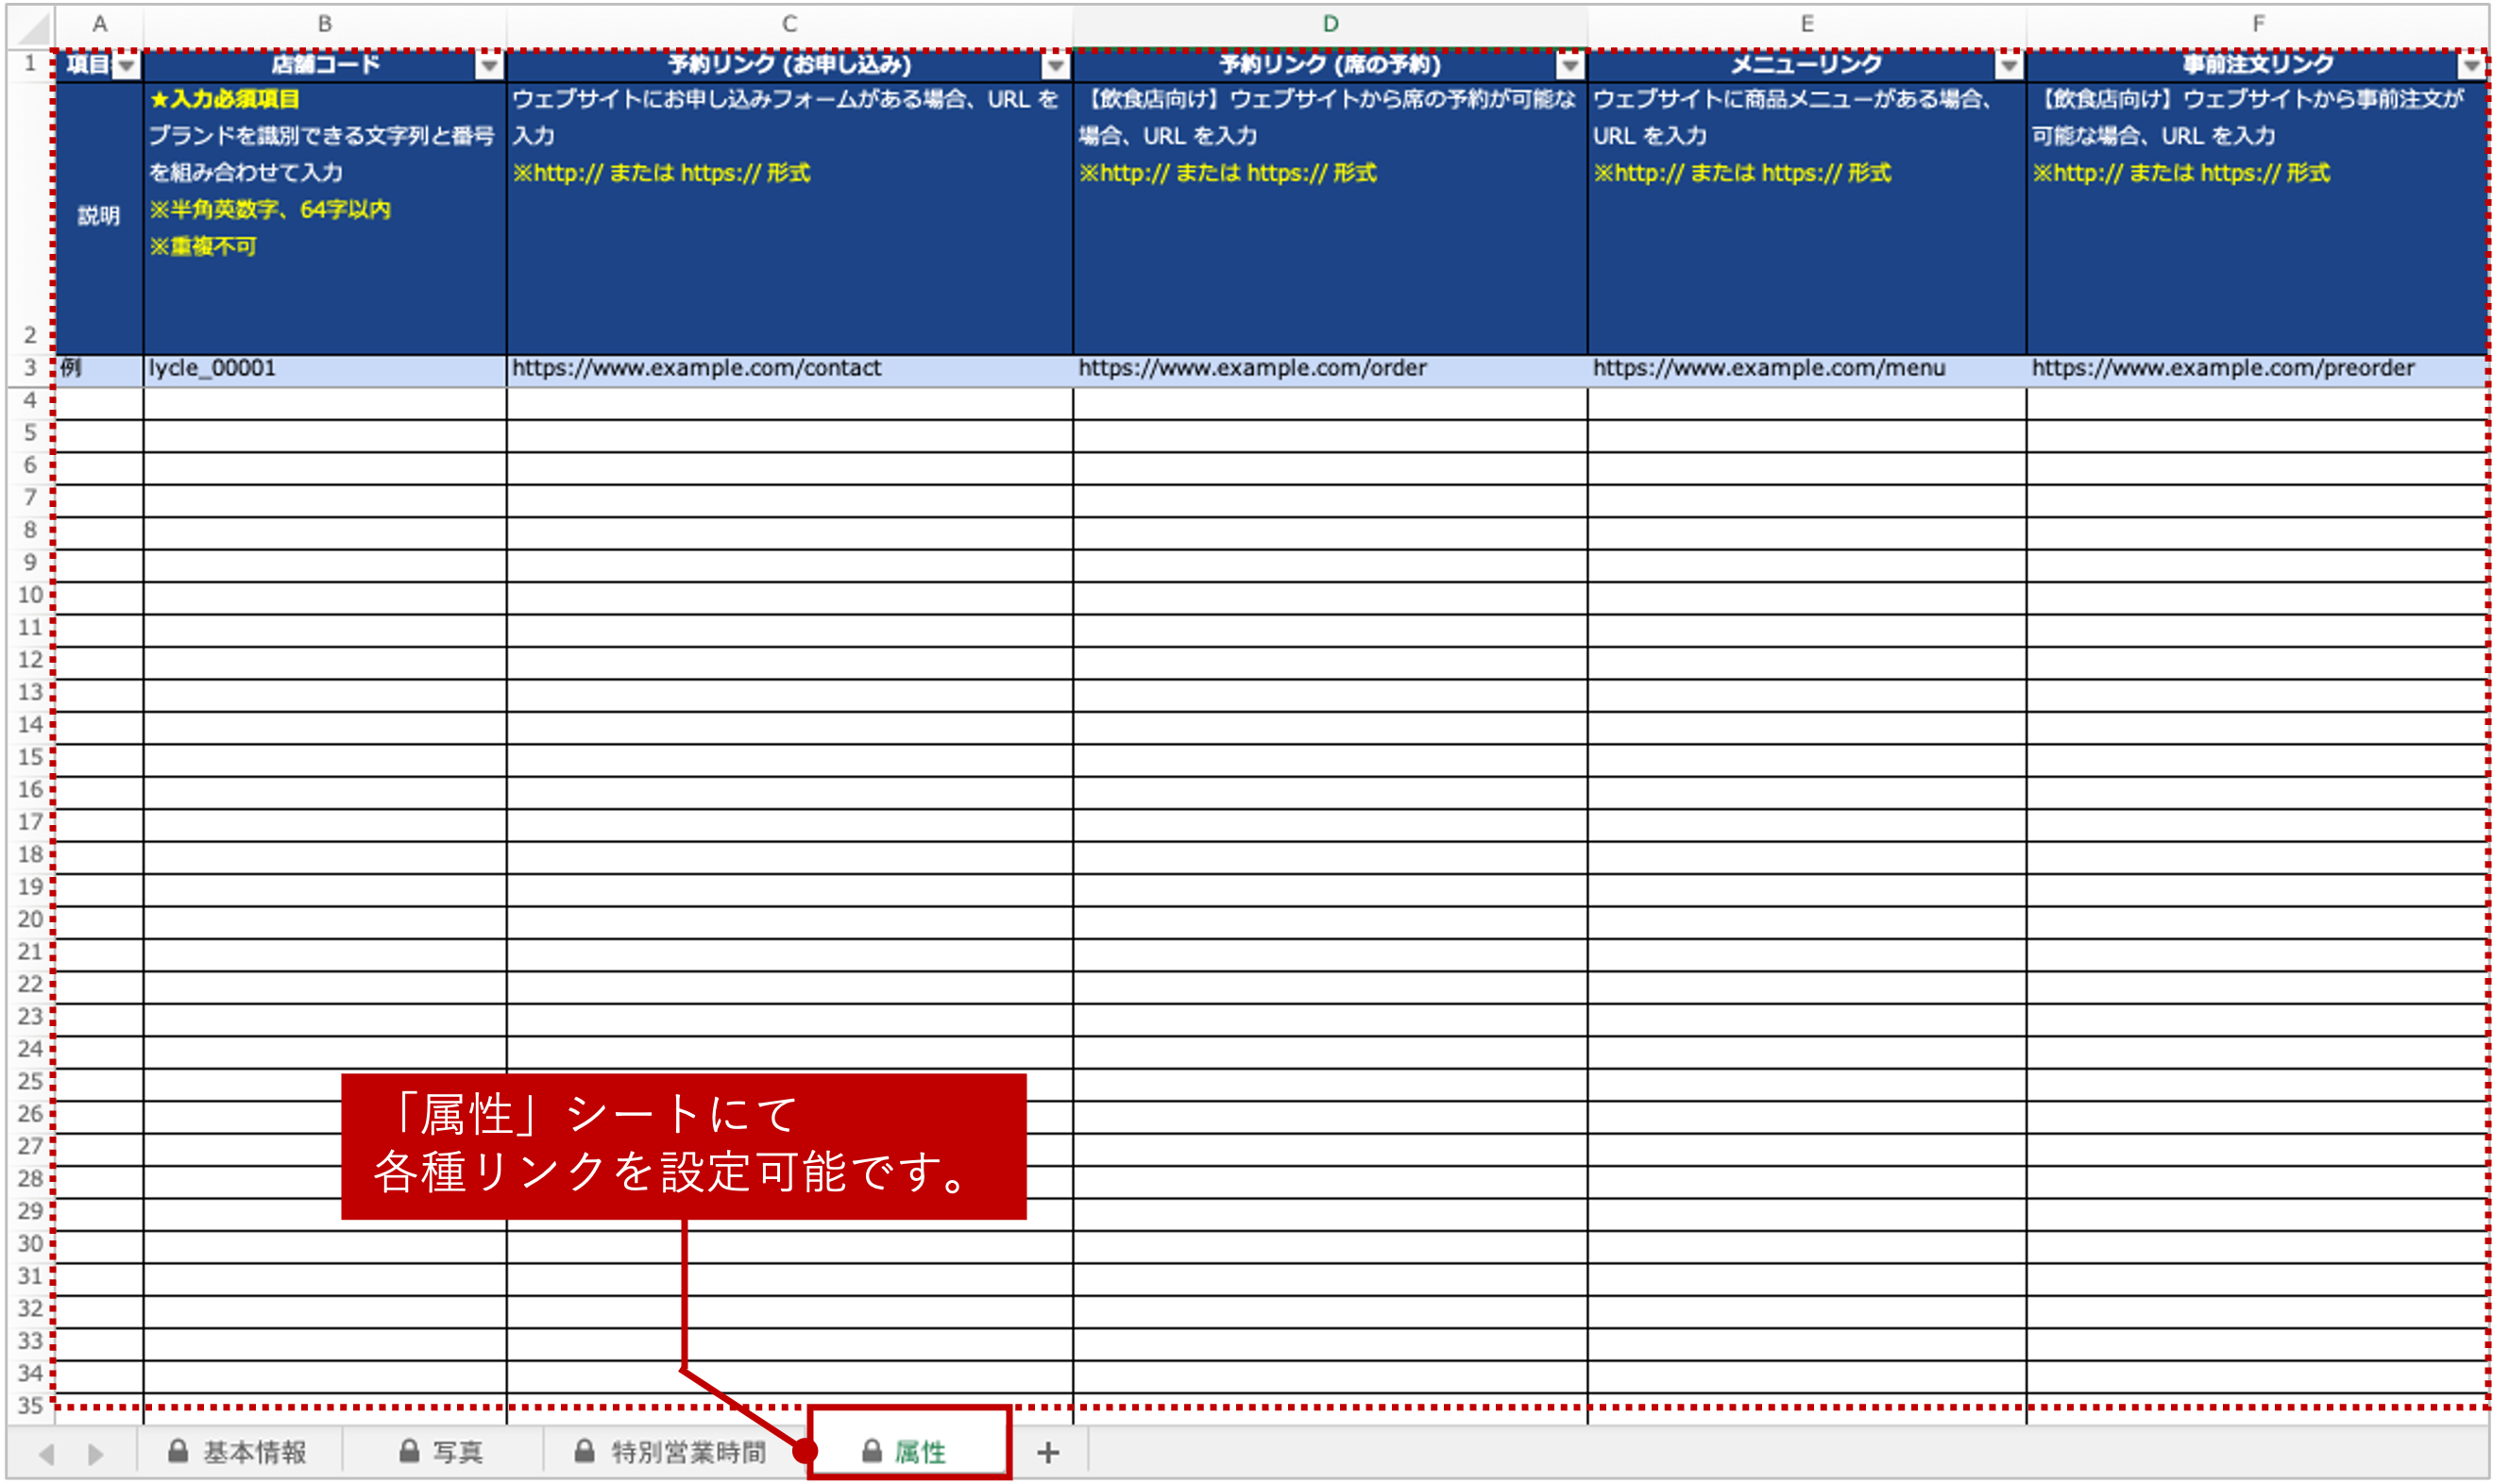Click the lock icon on the 写真 tab
Viewport: 2493px width, 1484px height.
[x=409, y=1452]
